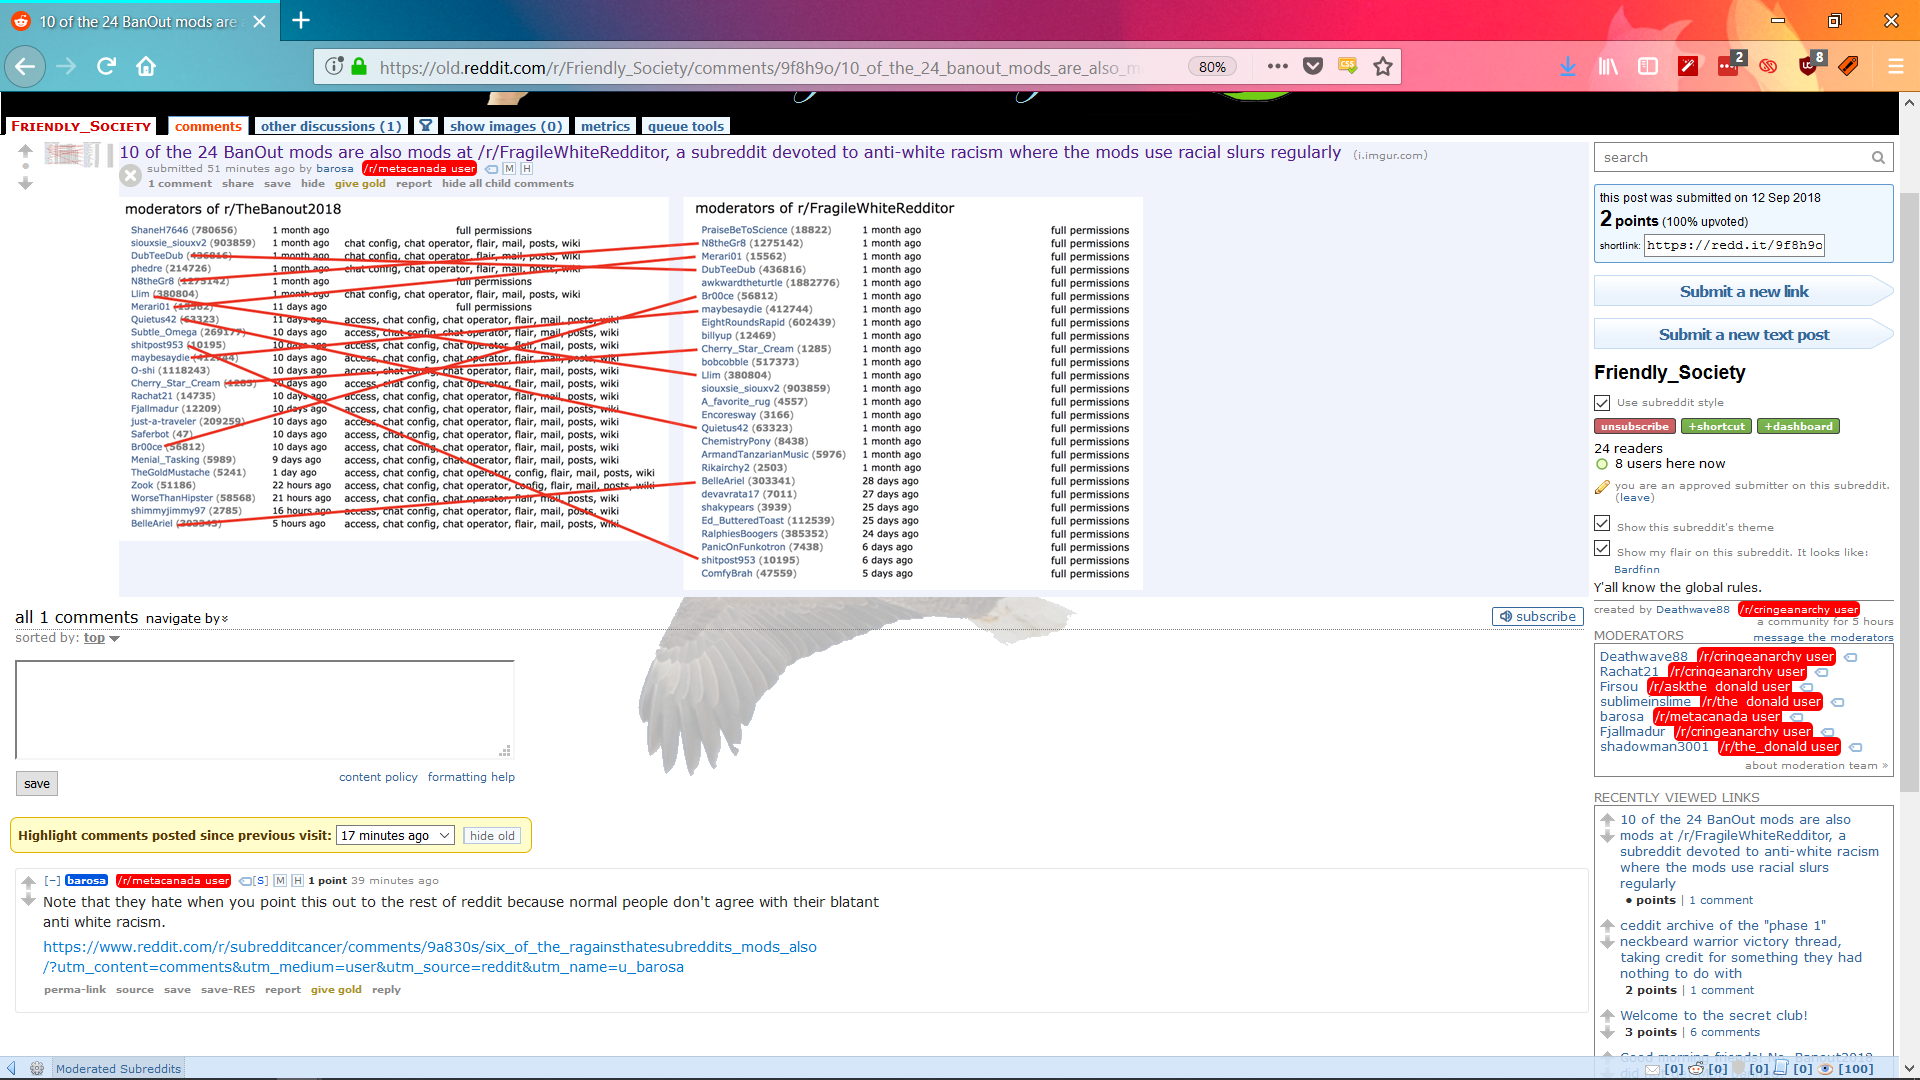This screenshot has height=1080, width=1920.
Task: Save page to Pocket icon
Action: click(x=1313, y=66)
